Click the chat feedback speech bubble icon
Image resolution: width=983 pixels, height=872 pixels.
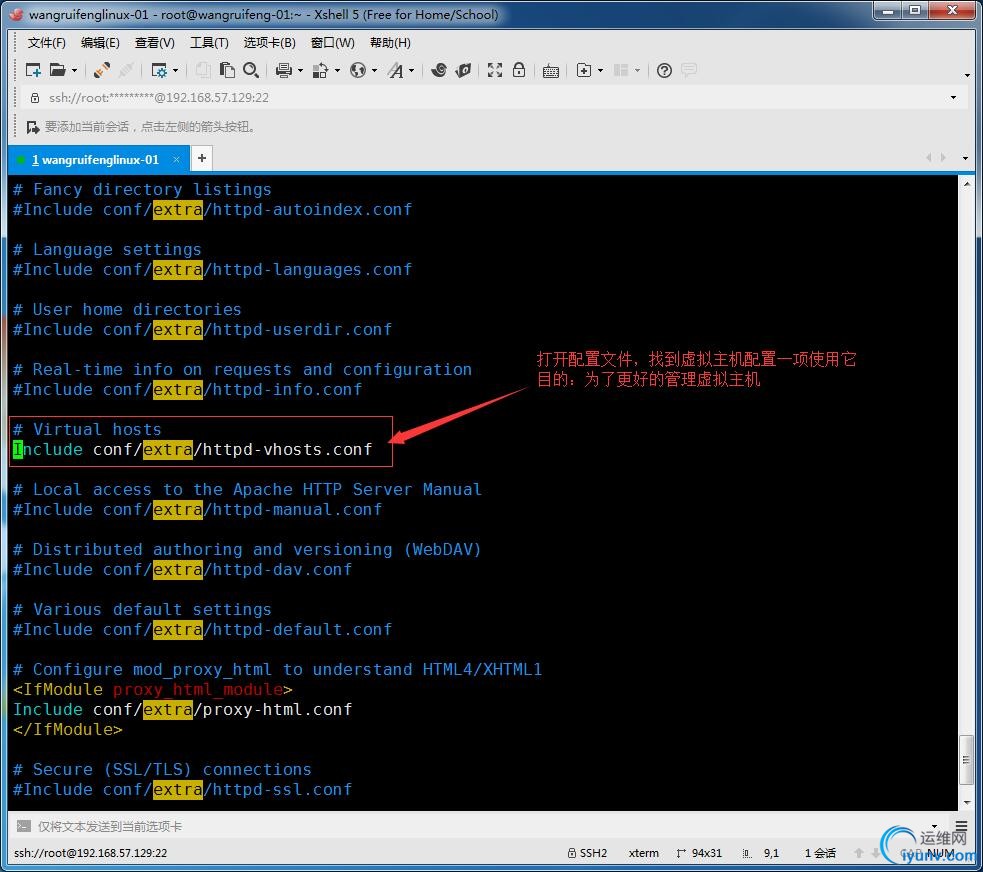point(689,70)
